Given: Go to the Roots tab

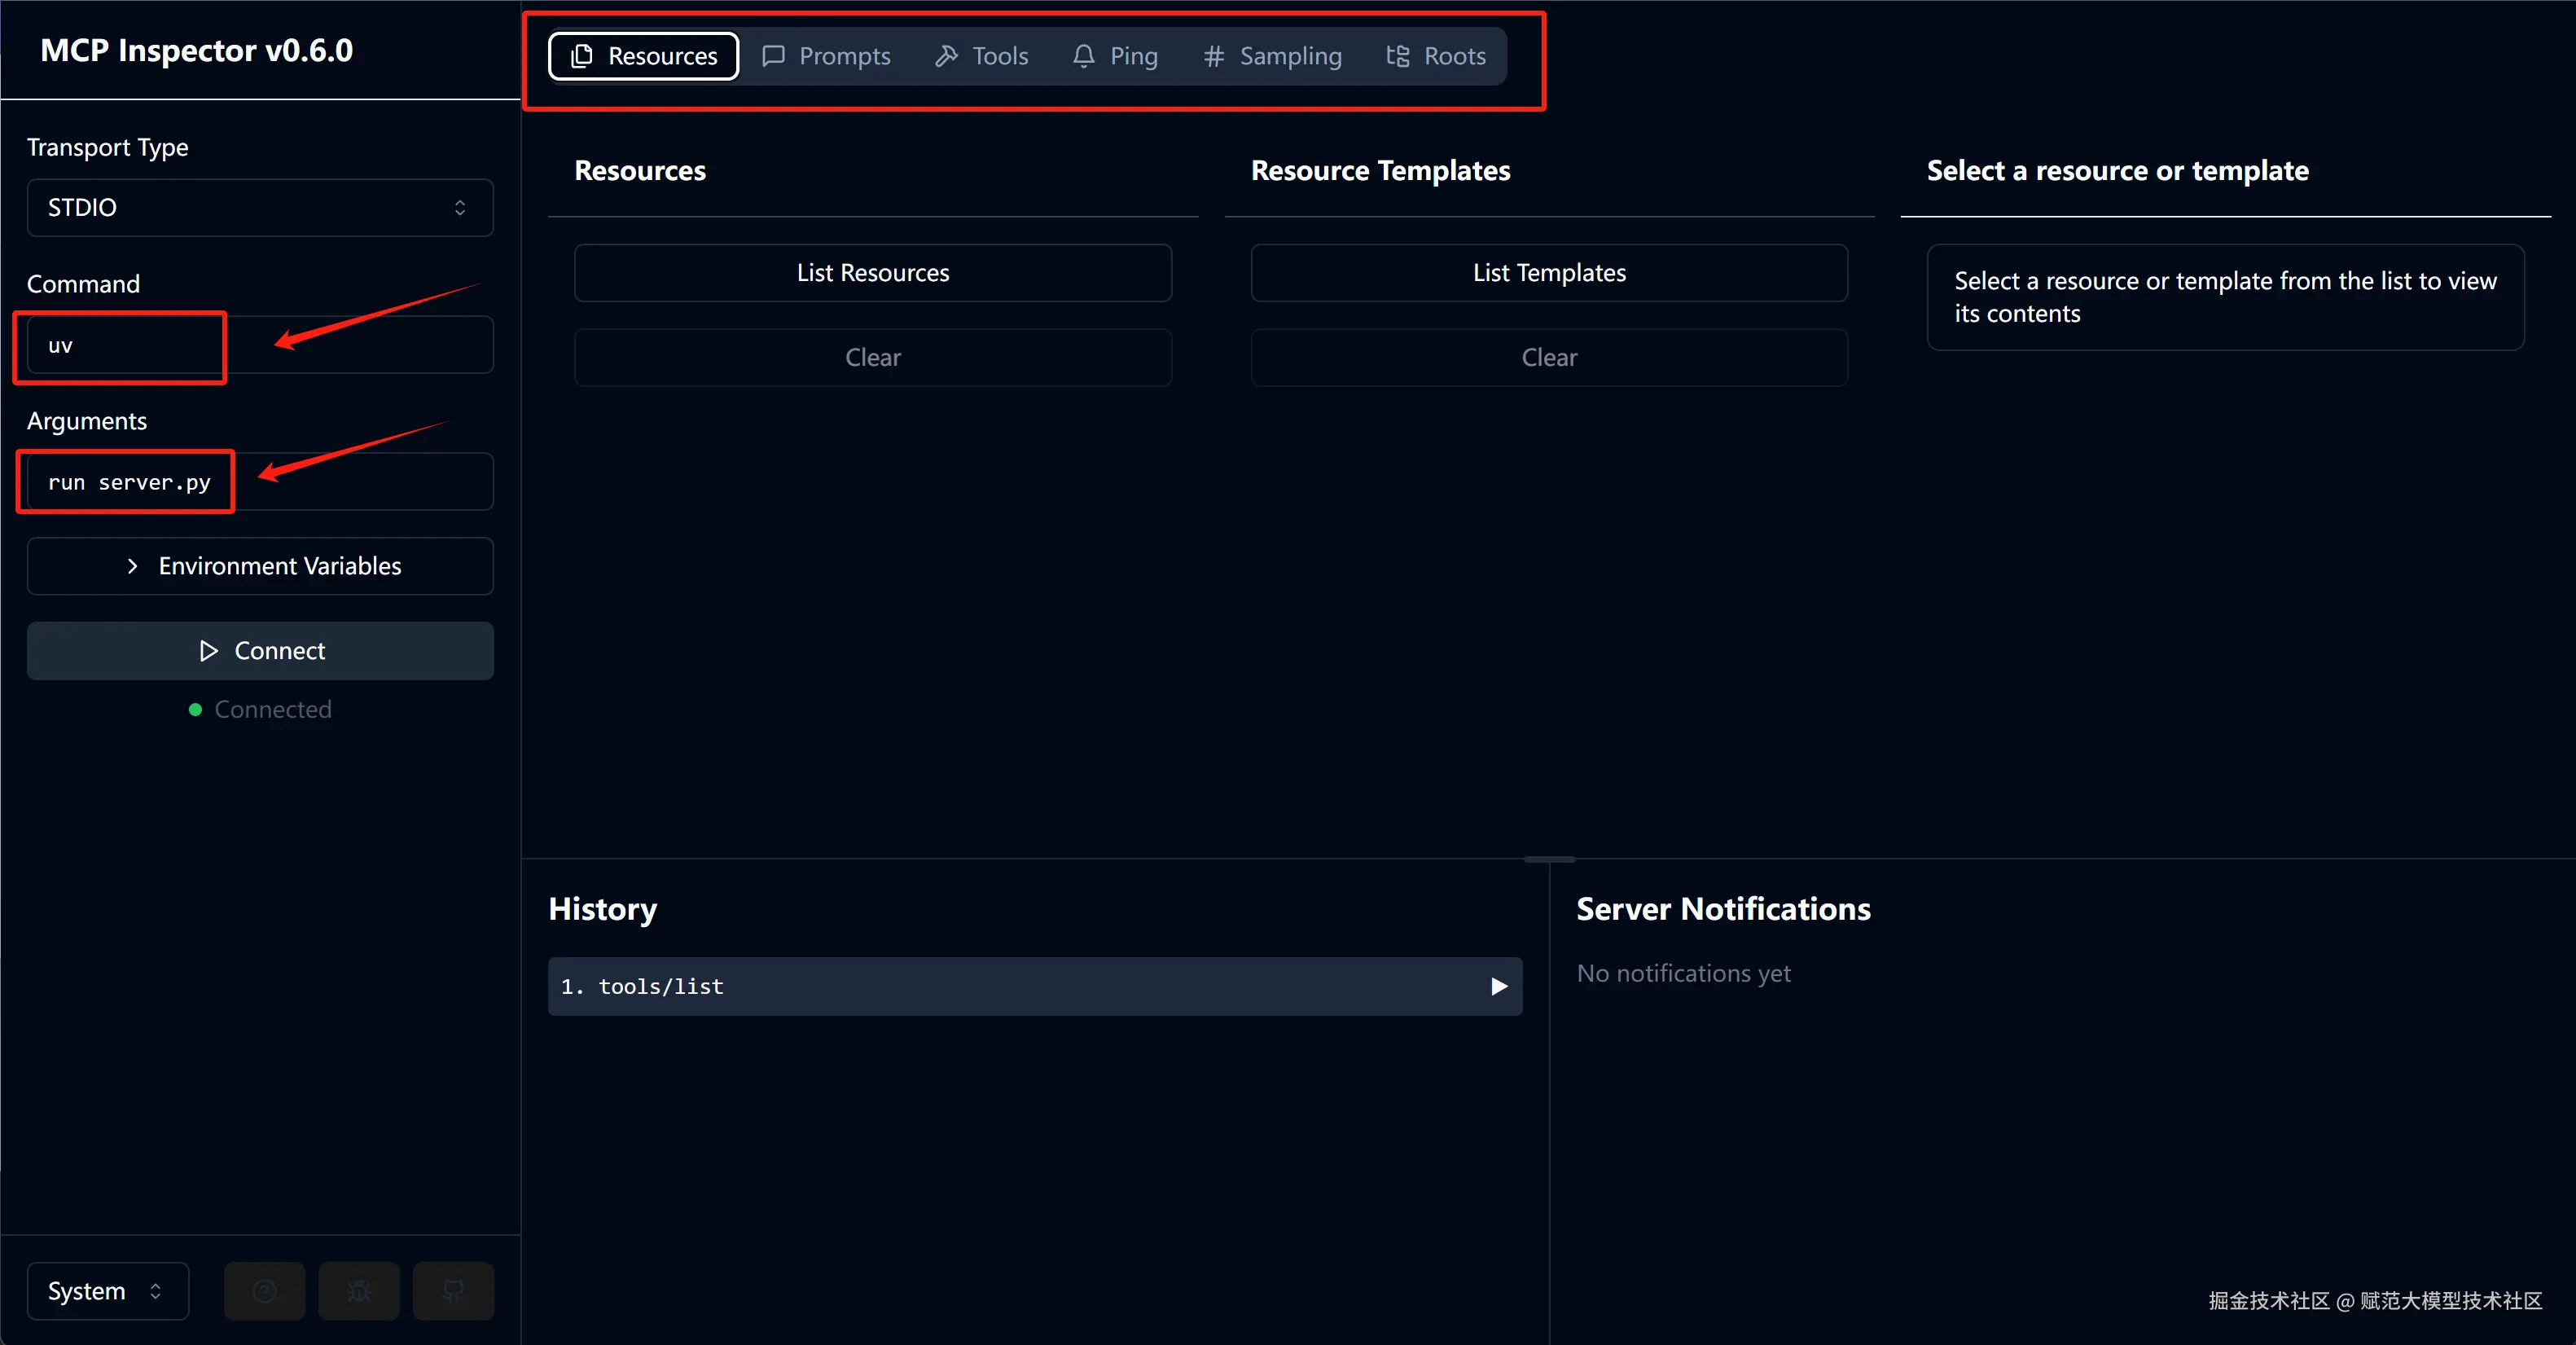Looking at the screenshot, I should point(1436,56).
